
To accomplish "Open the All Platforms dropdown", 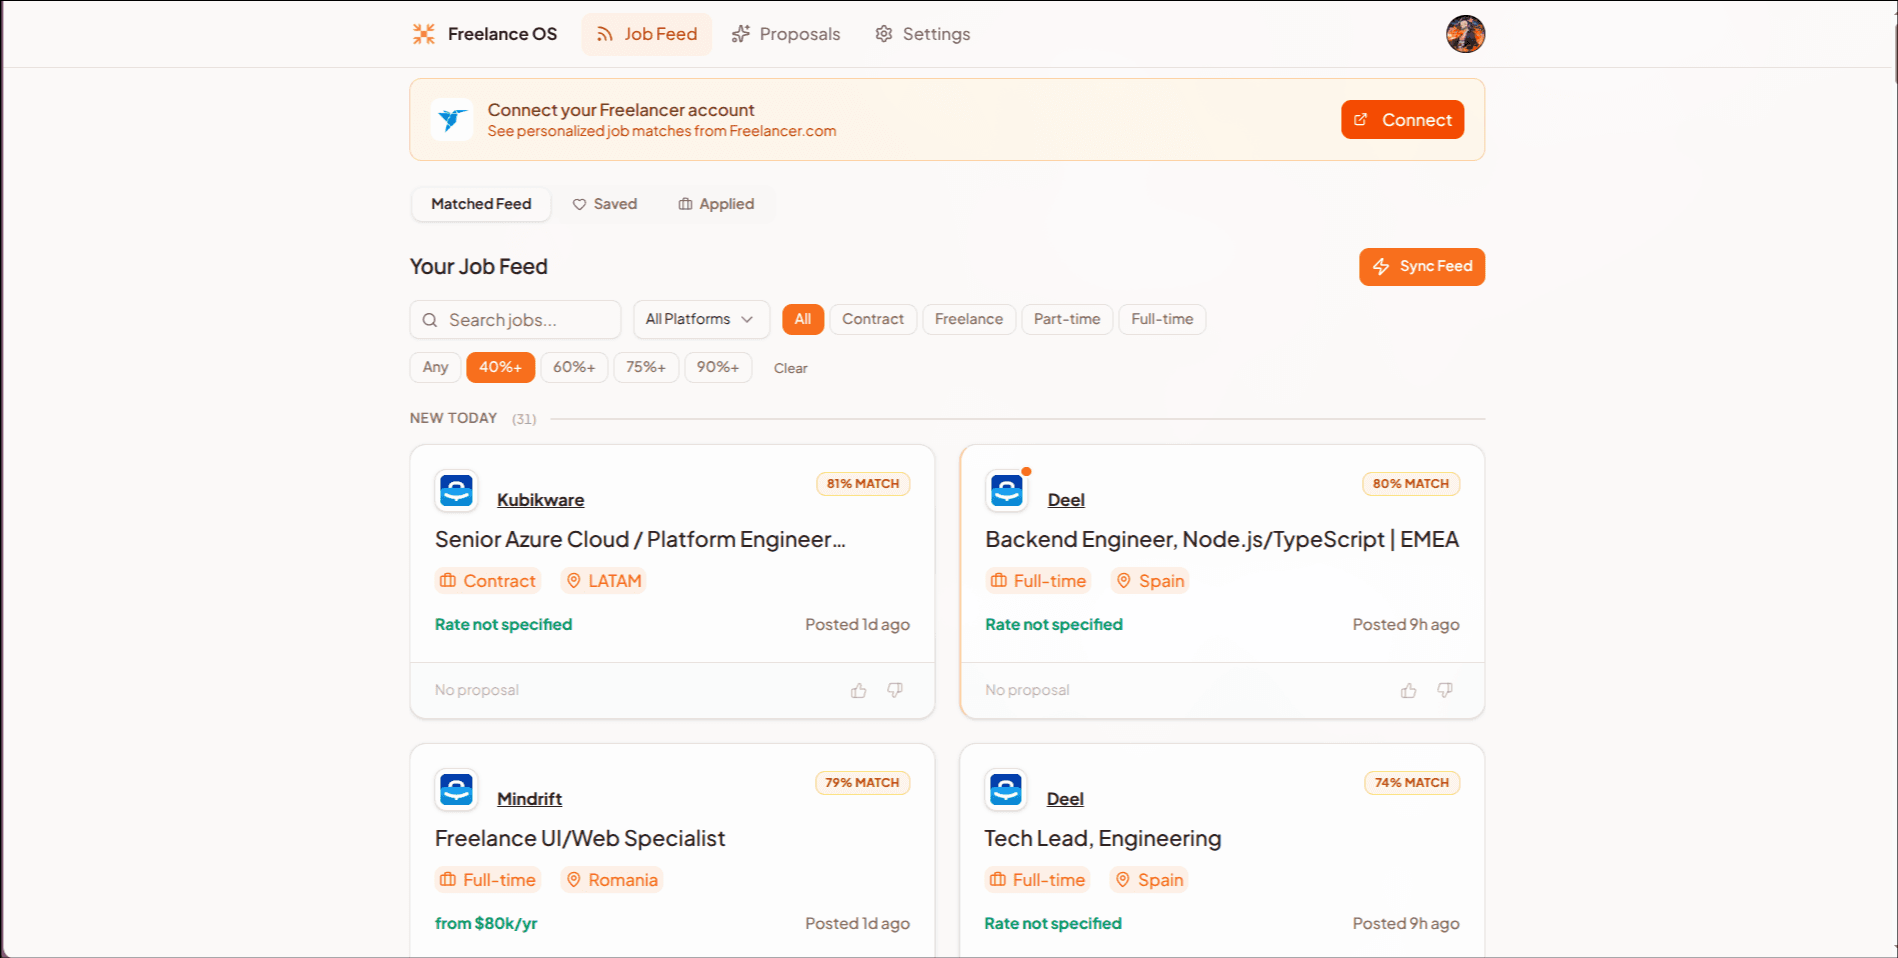I will (x=701, y=319).
